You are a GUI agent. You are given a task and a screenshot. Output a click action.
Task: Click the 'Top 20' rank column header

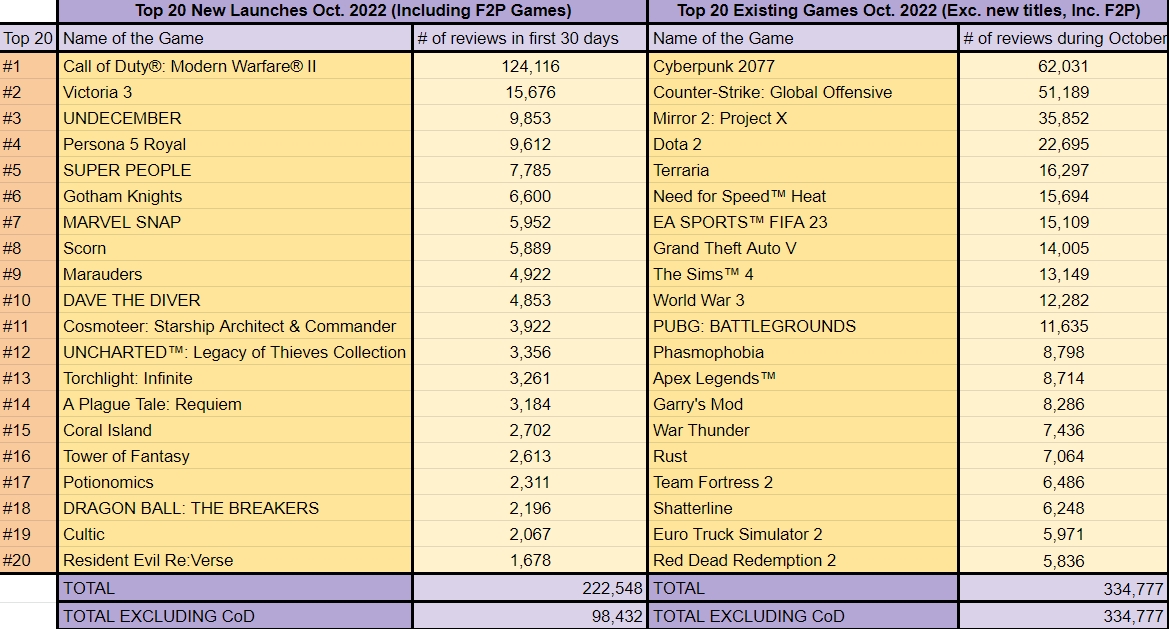(28, 38)
